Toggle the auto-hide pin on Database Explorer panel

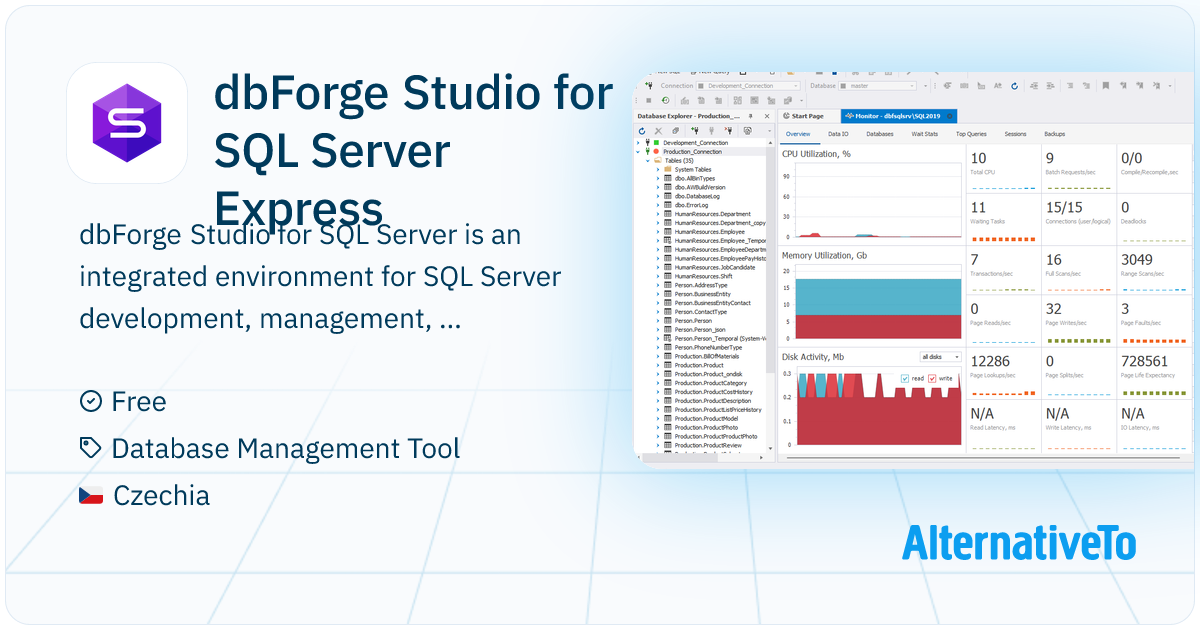(750, 116)
